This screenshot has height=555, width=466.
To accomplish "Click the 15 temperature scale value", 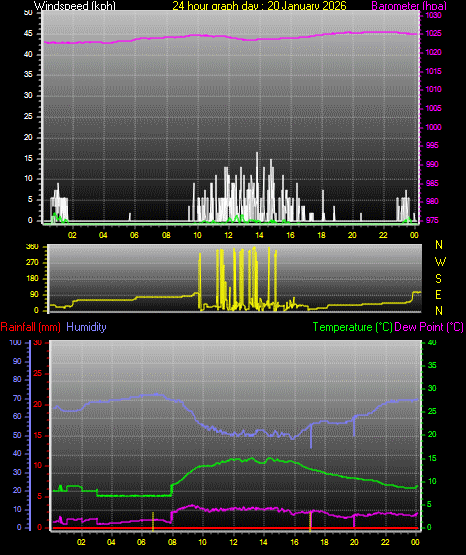I will (x=432, y=458).
